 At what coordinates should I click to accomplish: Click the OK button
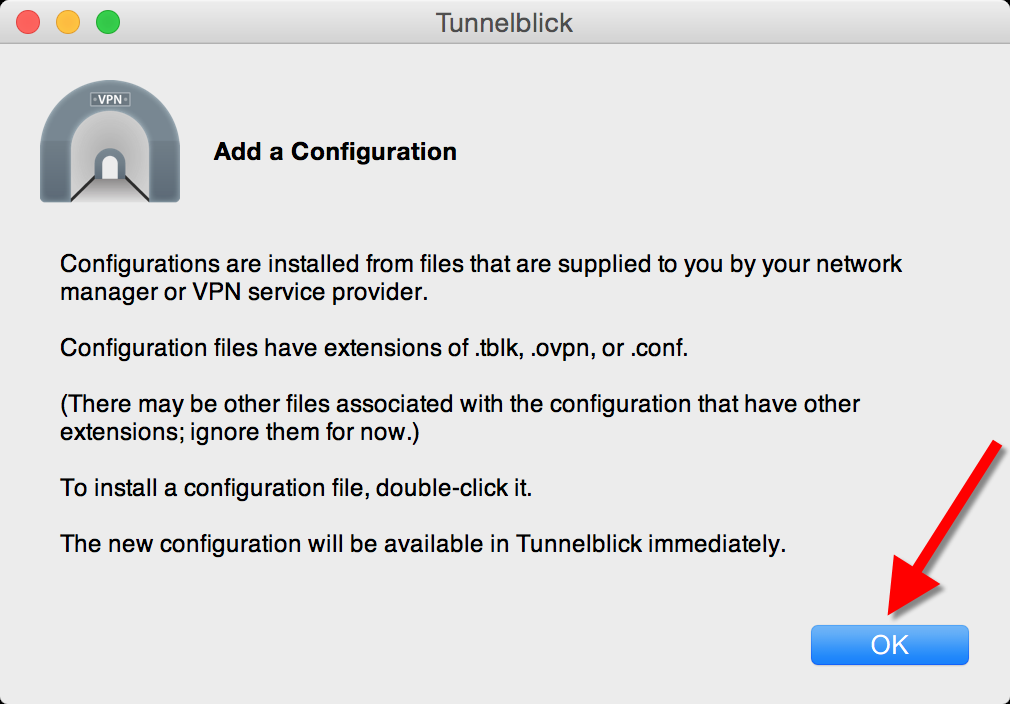[x=889, y=645]
